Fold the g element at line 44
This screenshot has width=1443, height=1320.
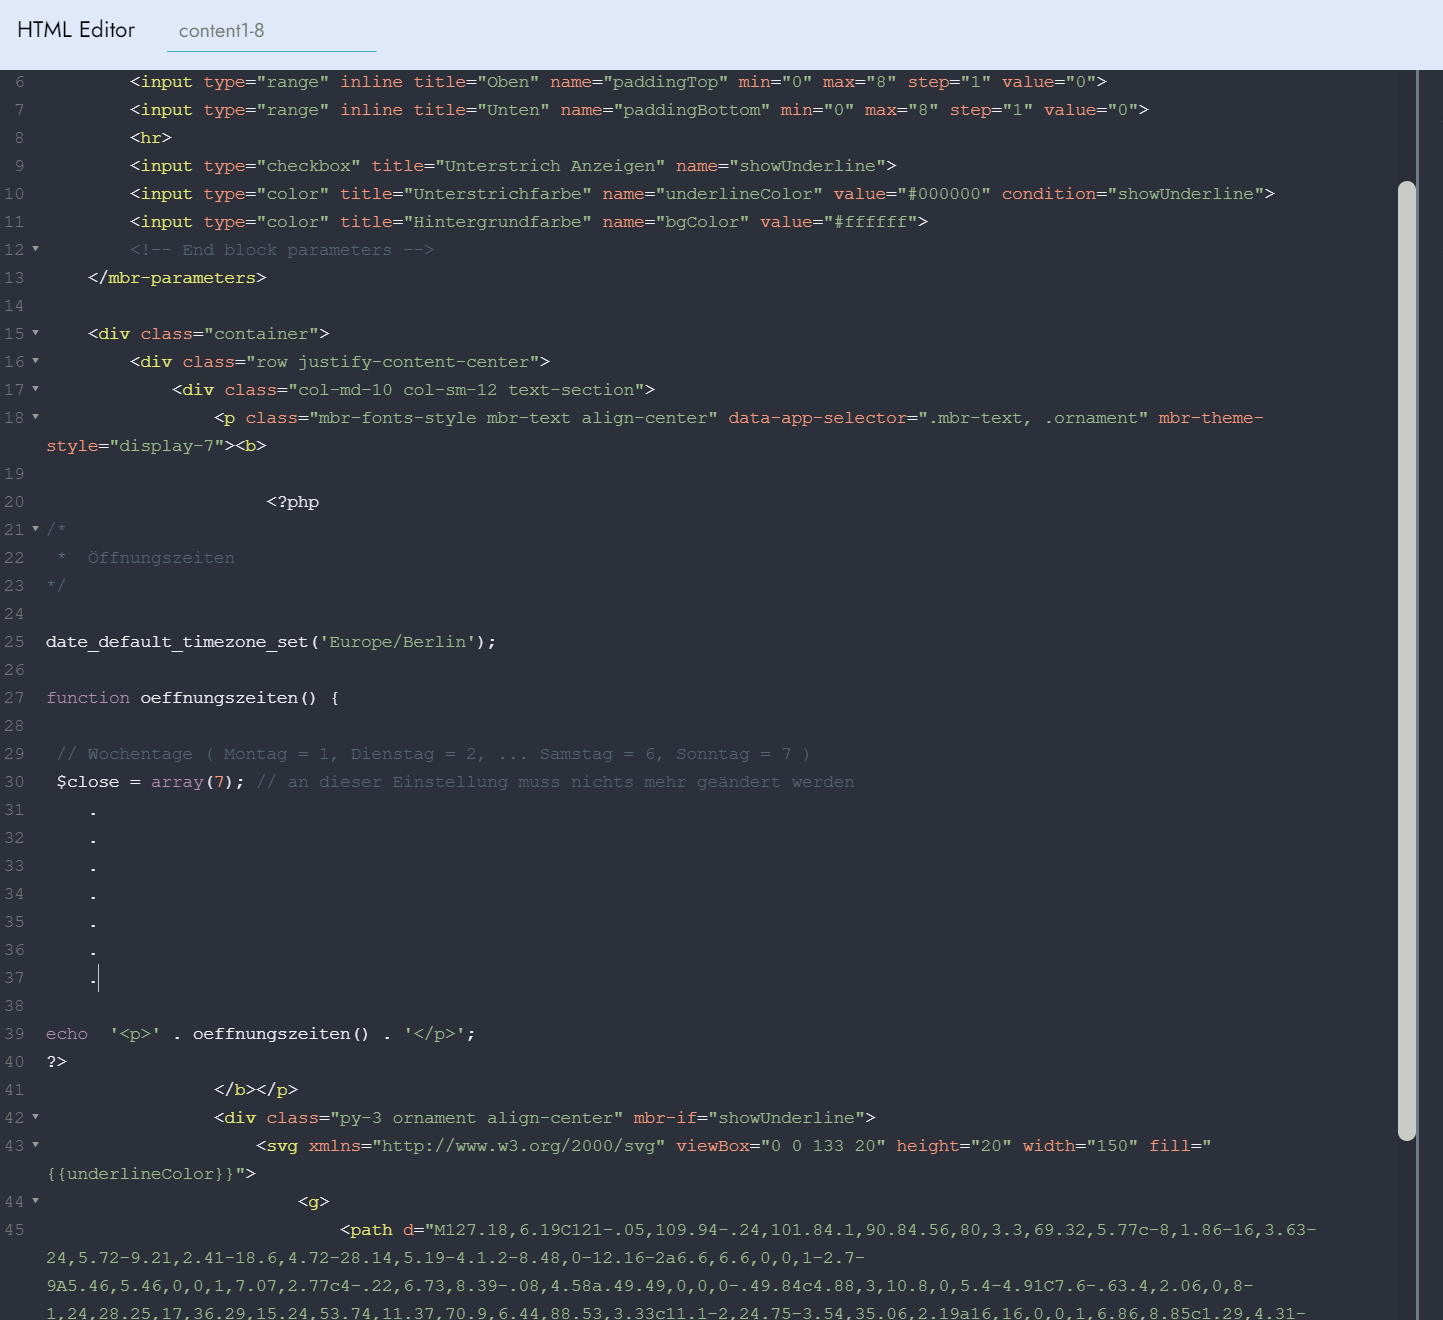pos(36,1201)
